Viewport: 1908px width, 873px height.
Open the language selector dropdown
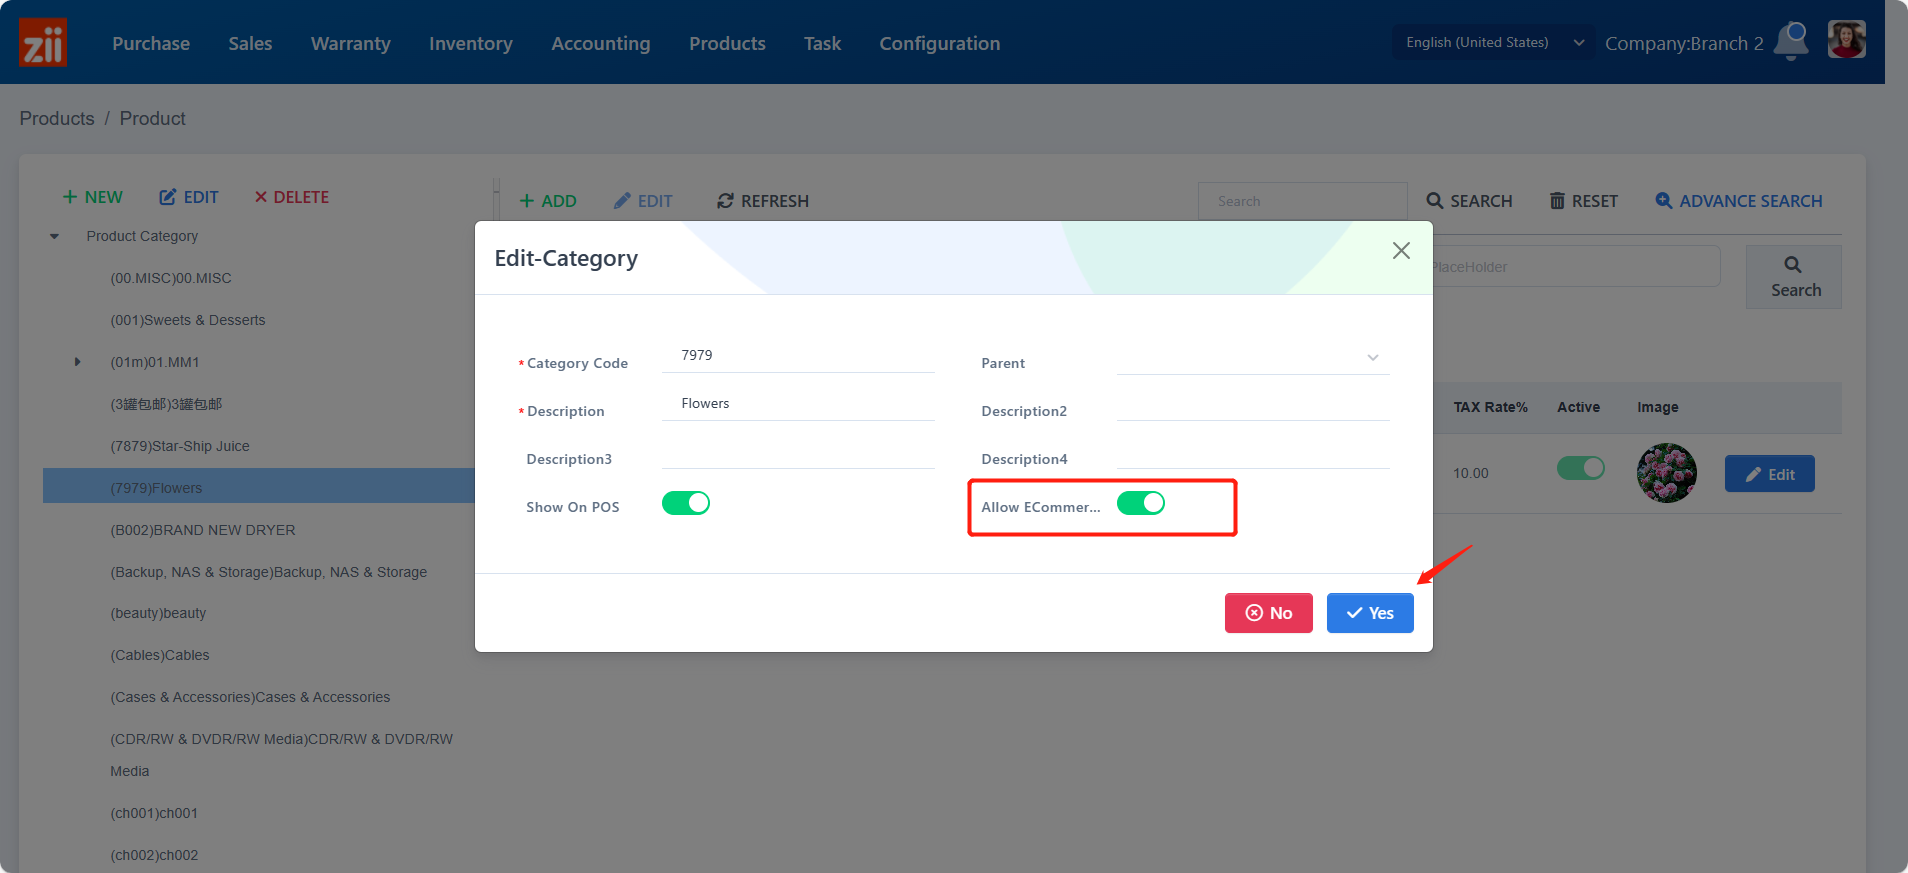[1493, 42]
